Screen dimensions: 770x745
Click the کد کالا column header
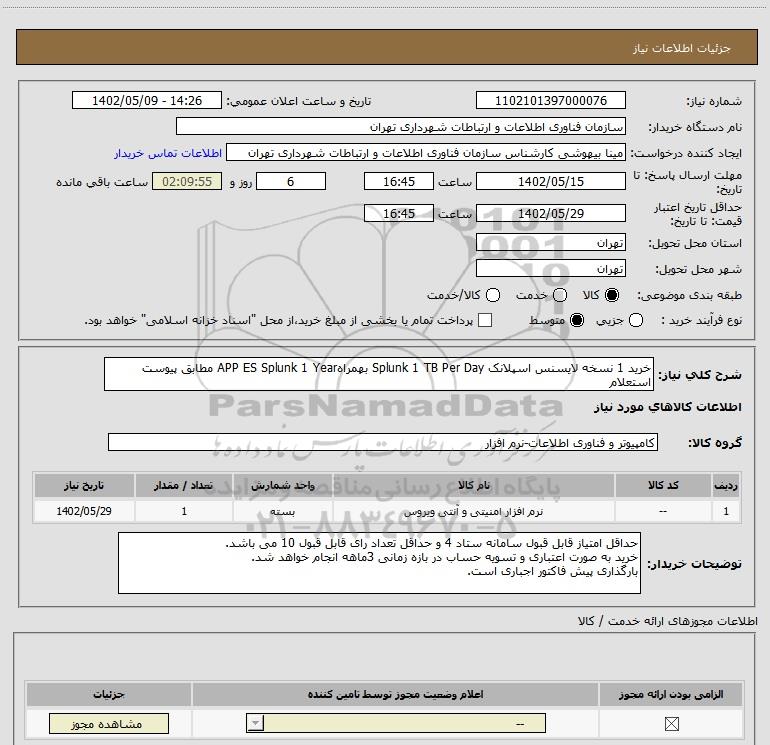point(663,485)
